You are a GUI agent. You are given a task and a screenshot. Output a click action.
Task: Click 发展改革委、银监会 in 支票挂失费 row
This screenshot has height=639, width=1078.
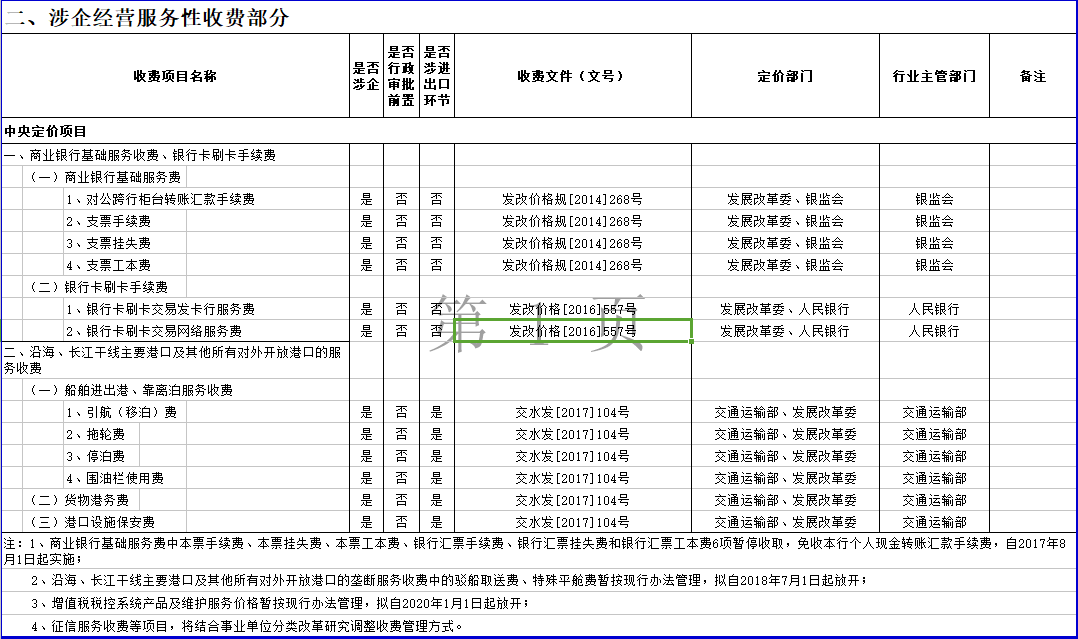tap(785, 243)
